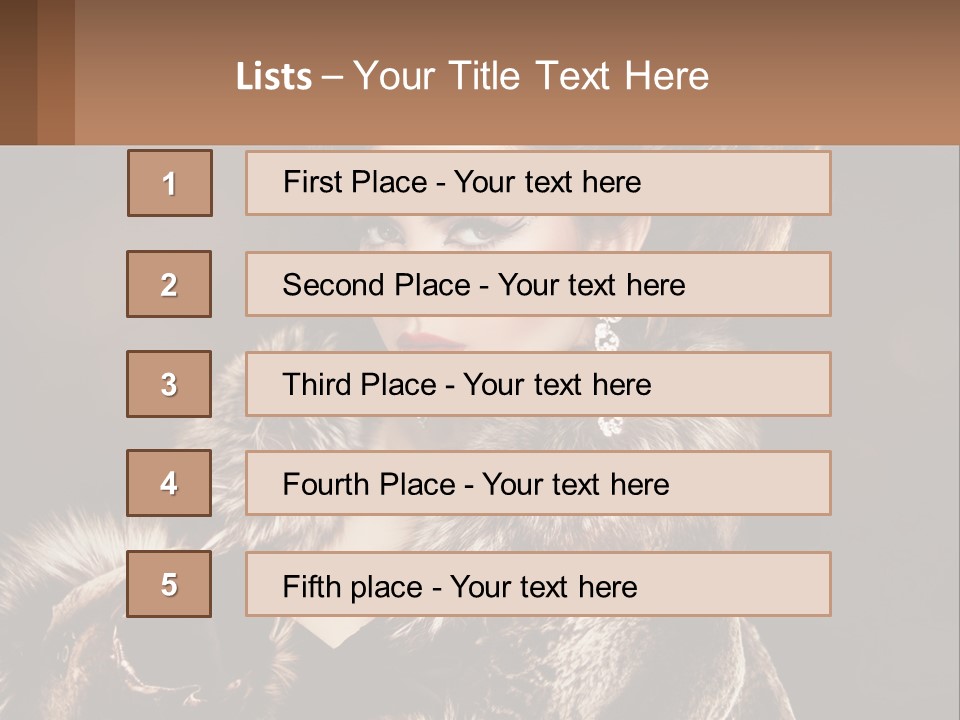Click the bold word Lists in title
This screenshot has height=720, width=960.
pyautogui.click(x=274, y=77)
